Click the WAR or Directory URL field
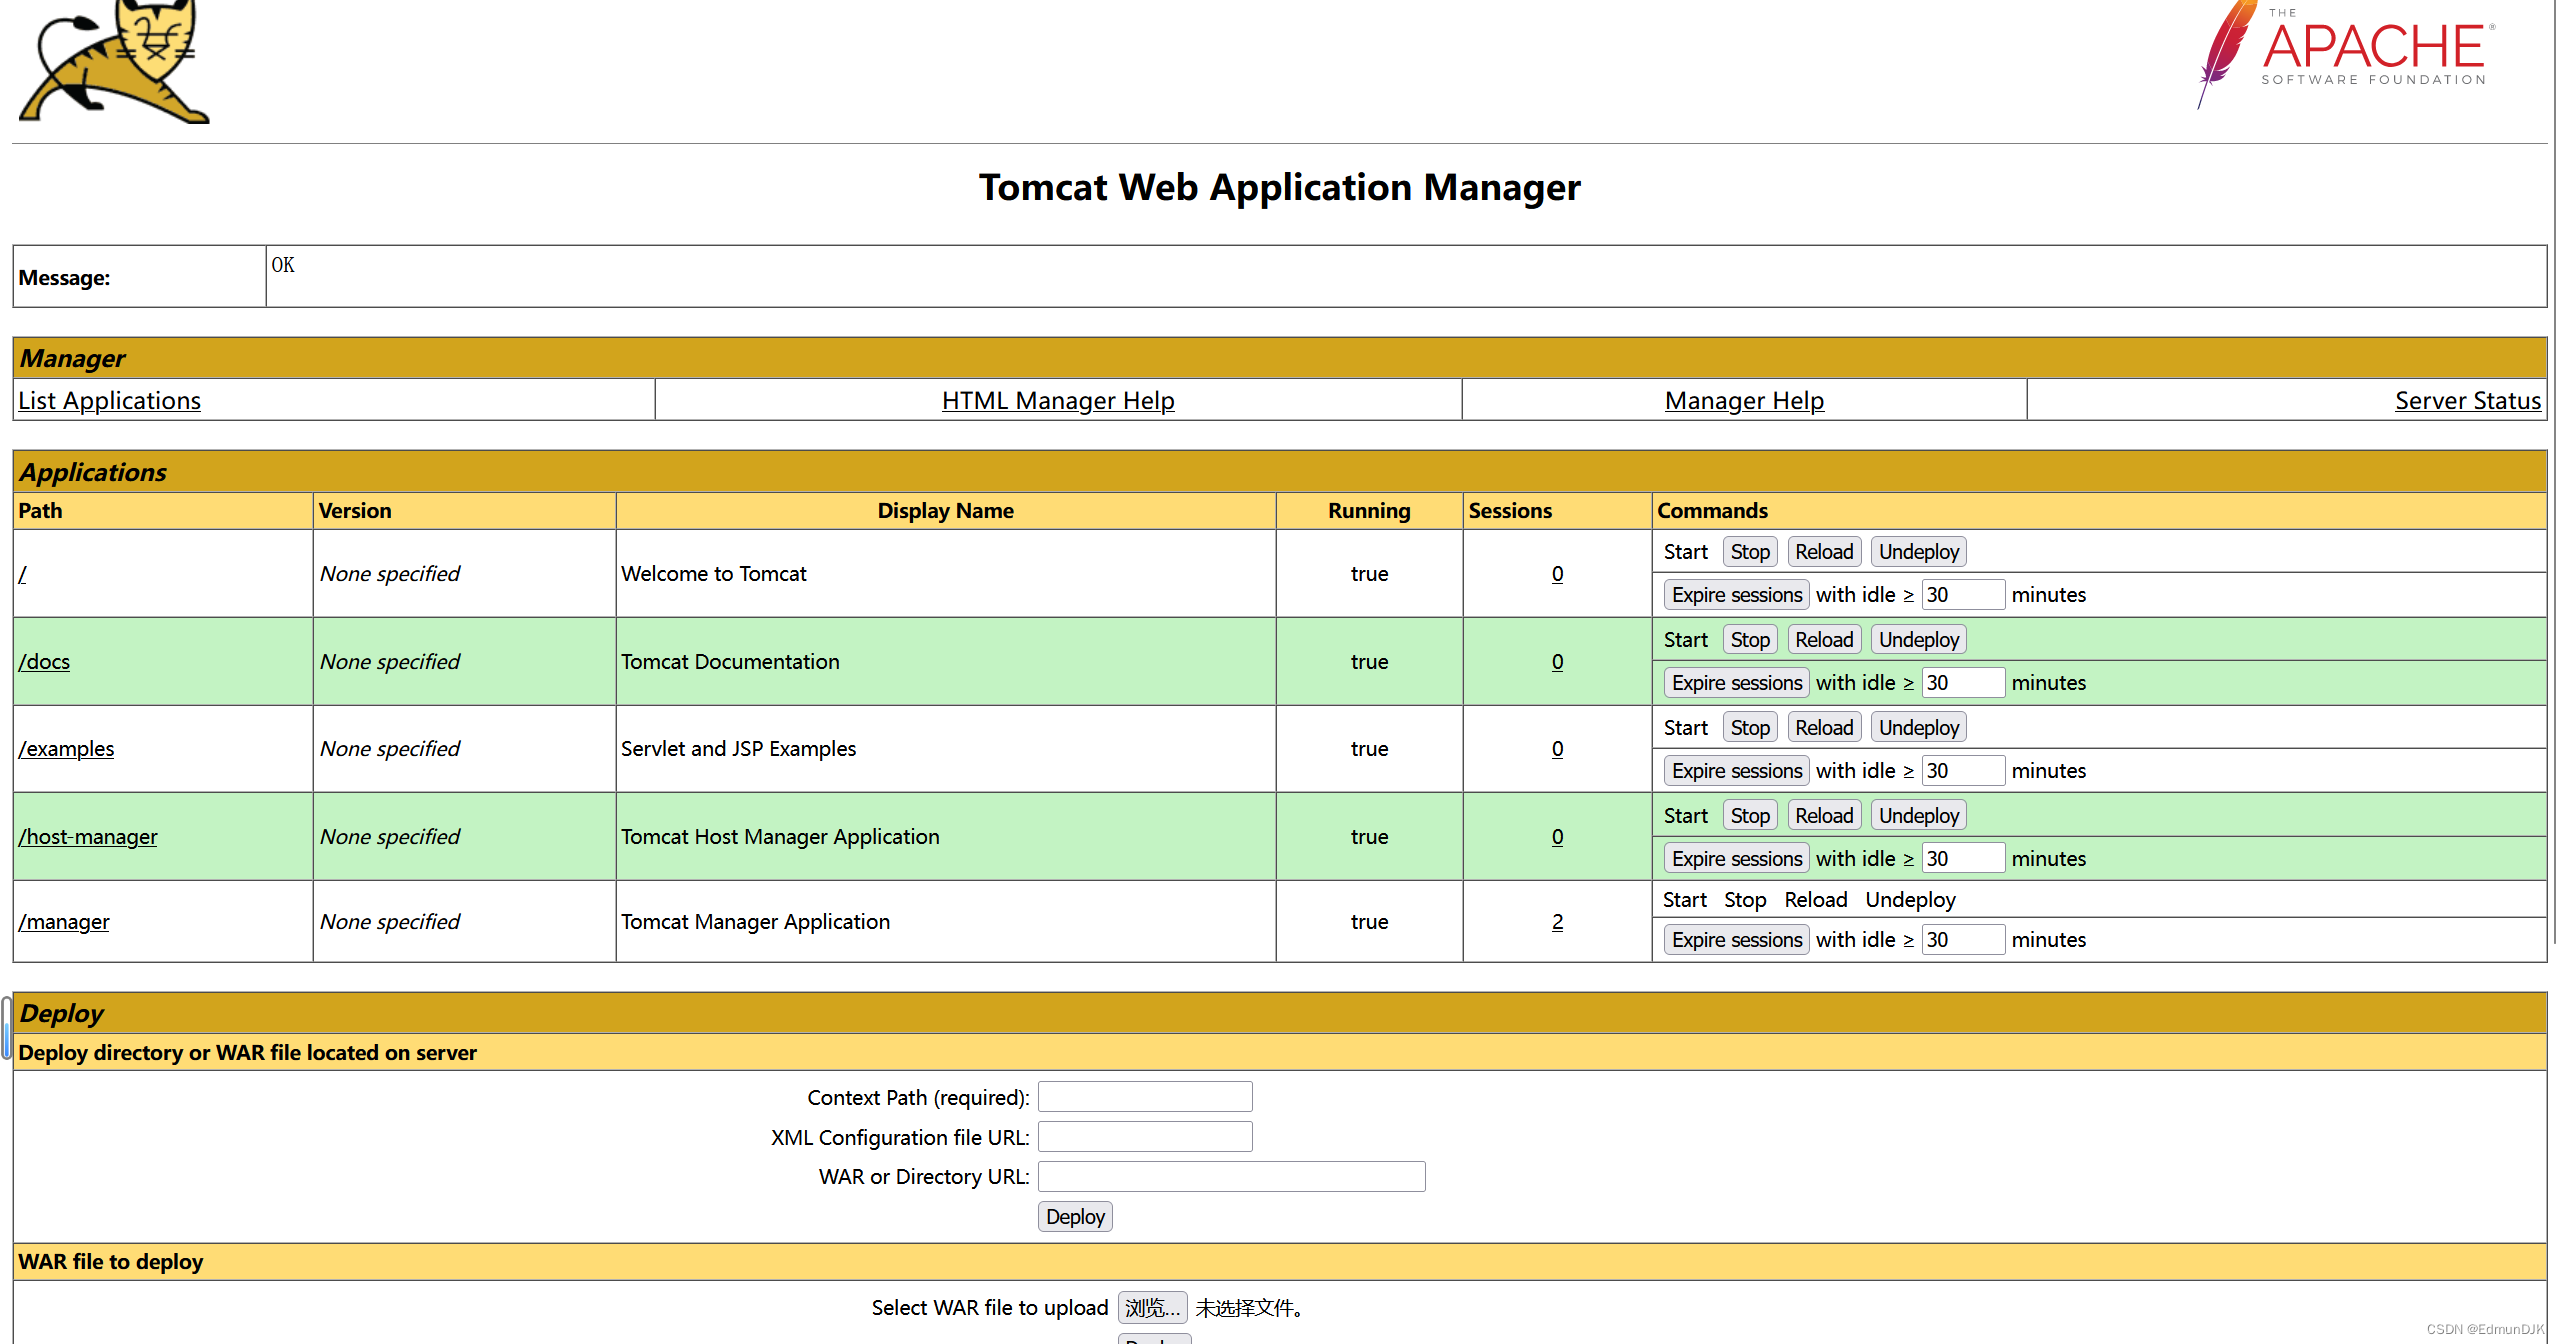This screenshot has width=2560, height=1344. (x=1231, y=1177)
